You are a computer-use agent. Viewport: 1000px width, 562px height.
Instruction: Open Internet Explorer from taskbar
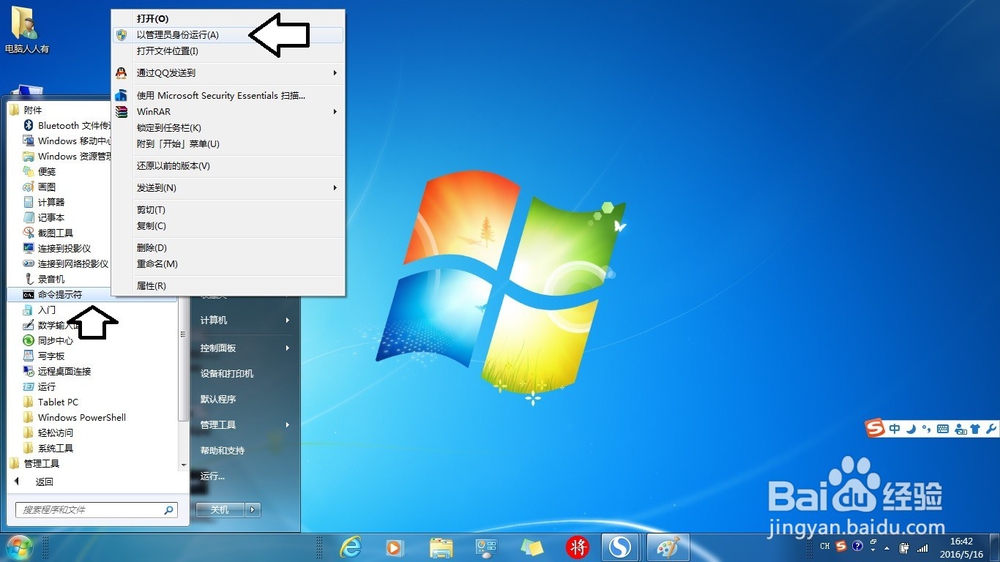click(x=350, y=547)
